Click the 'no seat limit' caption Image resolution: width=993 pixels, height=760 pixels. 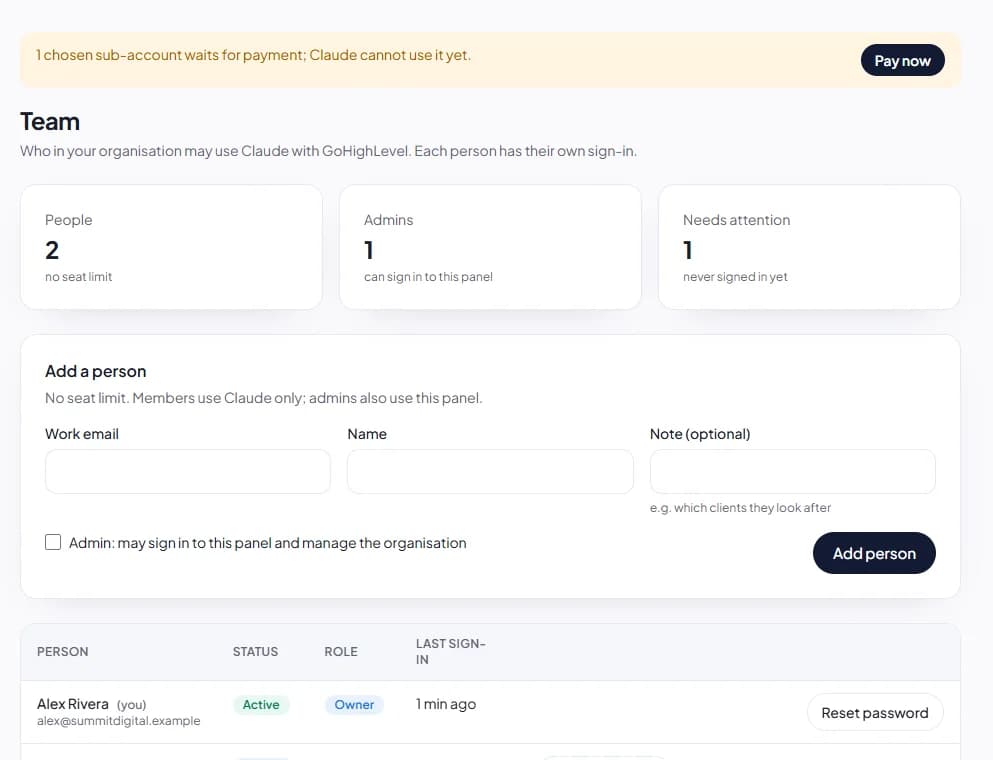pyautogui.click(x=79, y=277)
